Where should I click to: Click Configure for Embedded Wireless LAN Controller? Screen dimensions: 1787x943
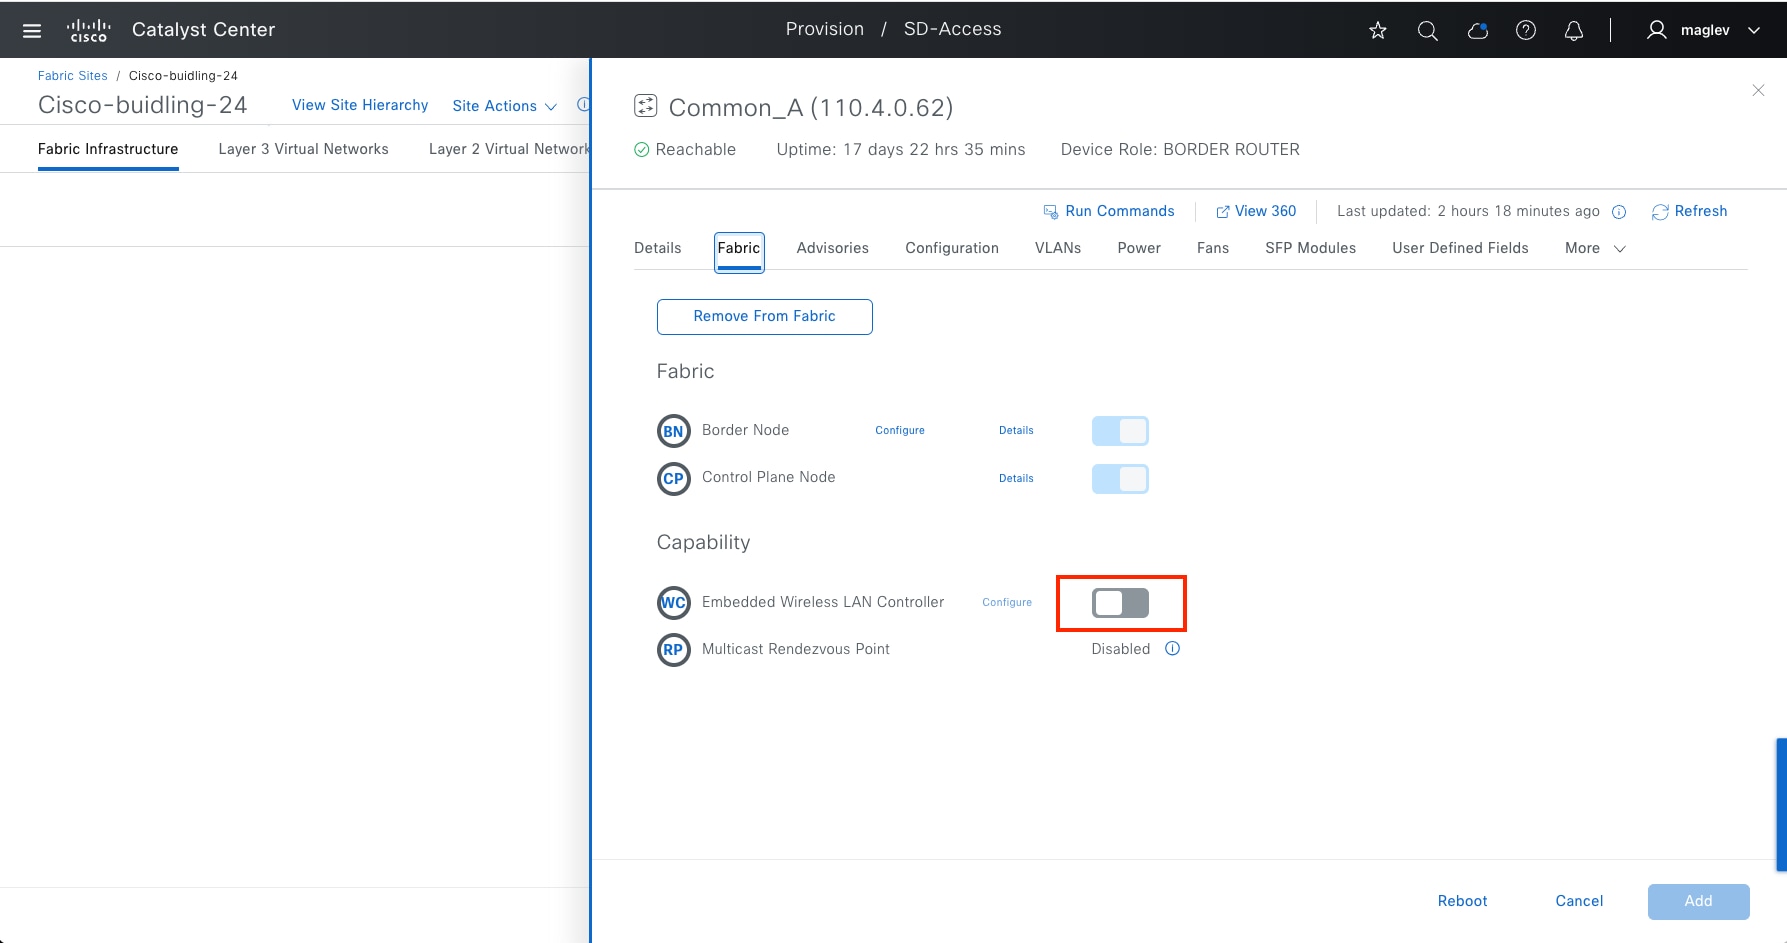click(1007, 603)
